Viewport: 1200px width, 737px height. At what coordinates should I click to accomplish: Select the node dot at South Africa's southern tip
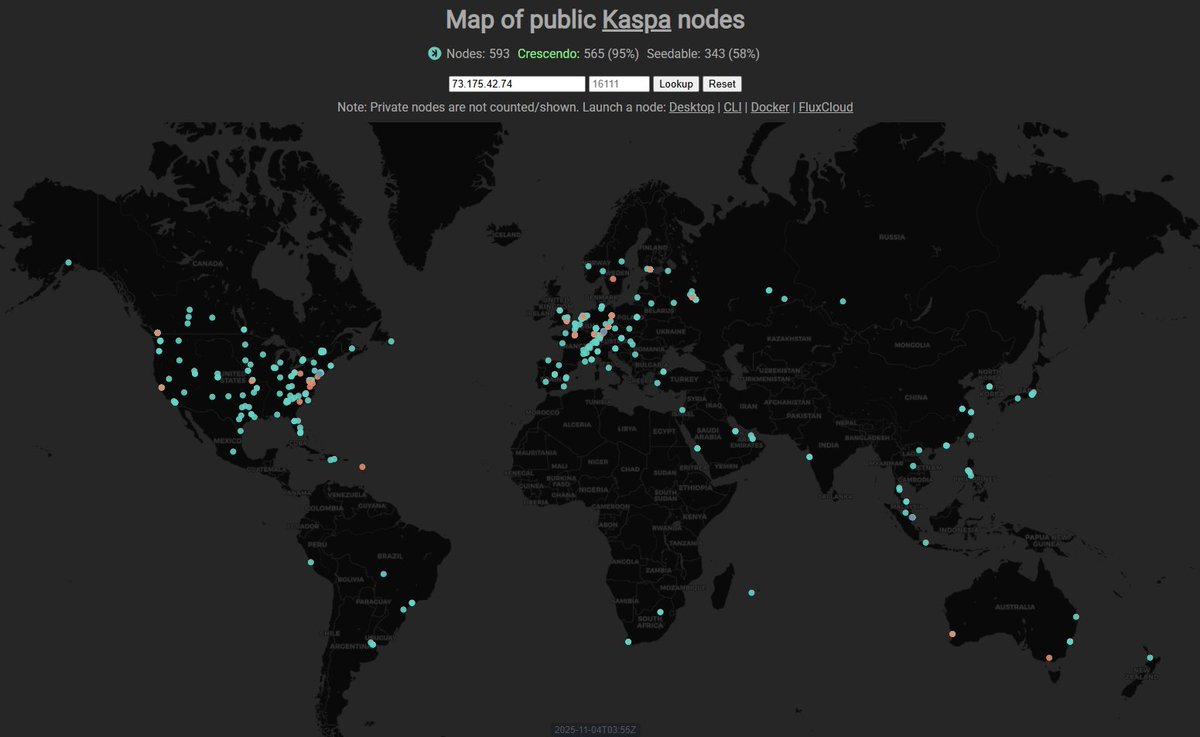tap(628, 642)
